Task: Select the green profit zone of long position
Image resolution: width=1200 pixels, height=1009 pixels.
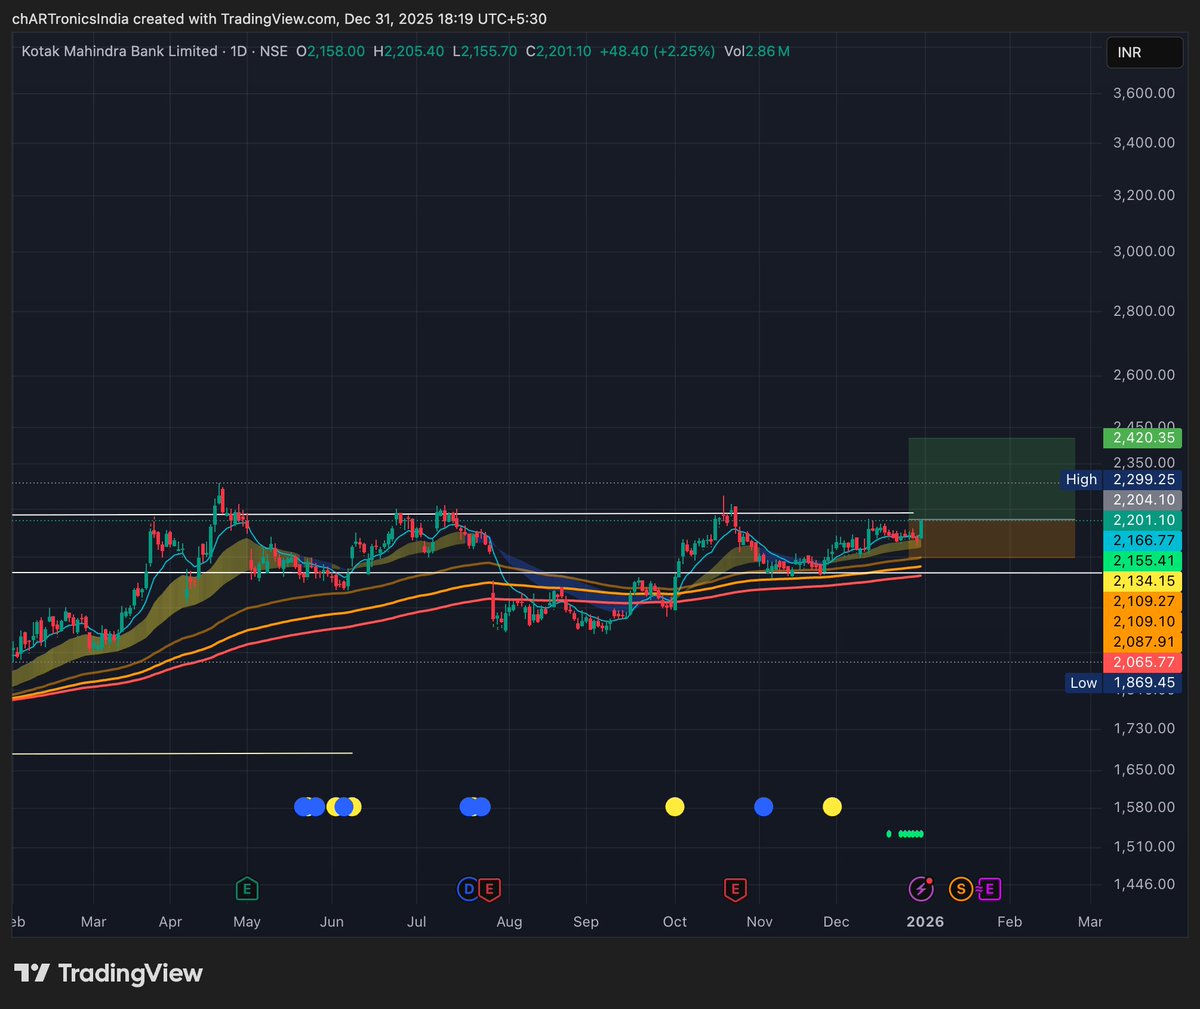Action: pos(991,478)
